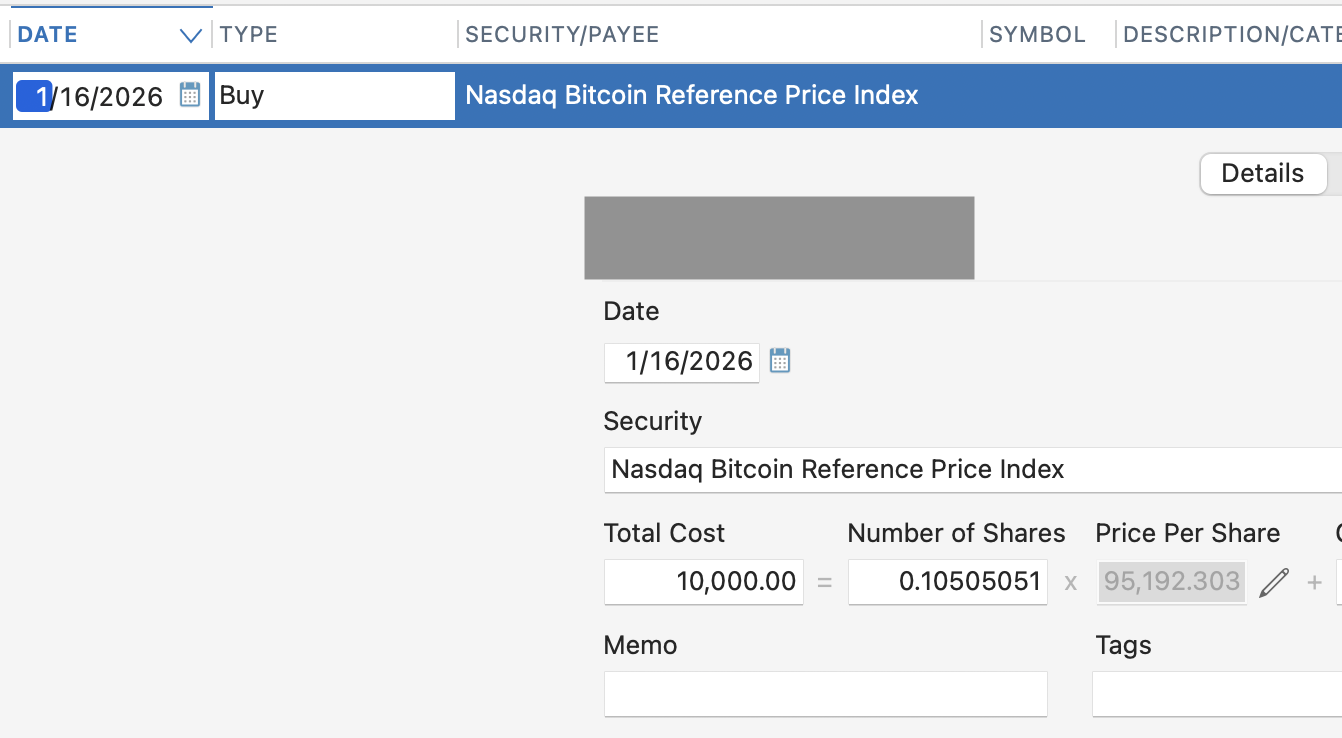Focus the Number of Shares field
The width and height of the screenshot is (1342, 738).
[947, 581]
